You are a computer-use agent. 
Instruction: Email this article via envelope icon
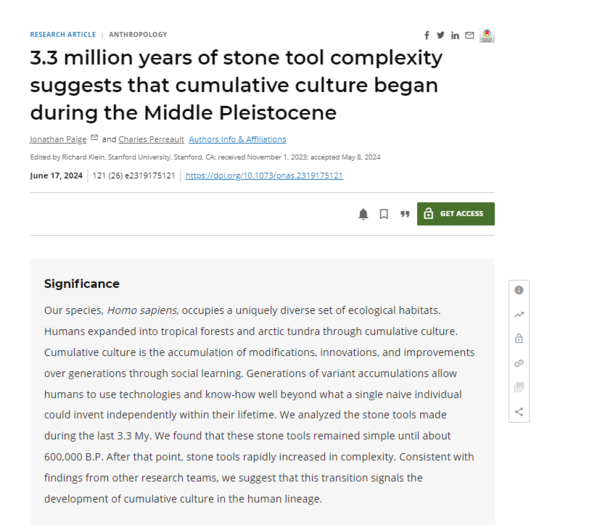(469, 35)
